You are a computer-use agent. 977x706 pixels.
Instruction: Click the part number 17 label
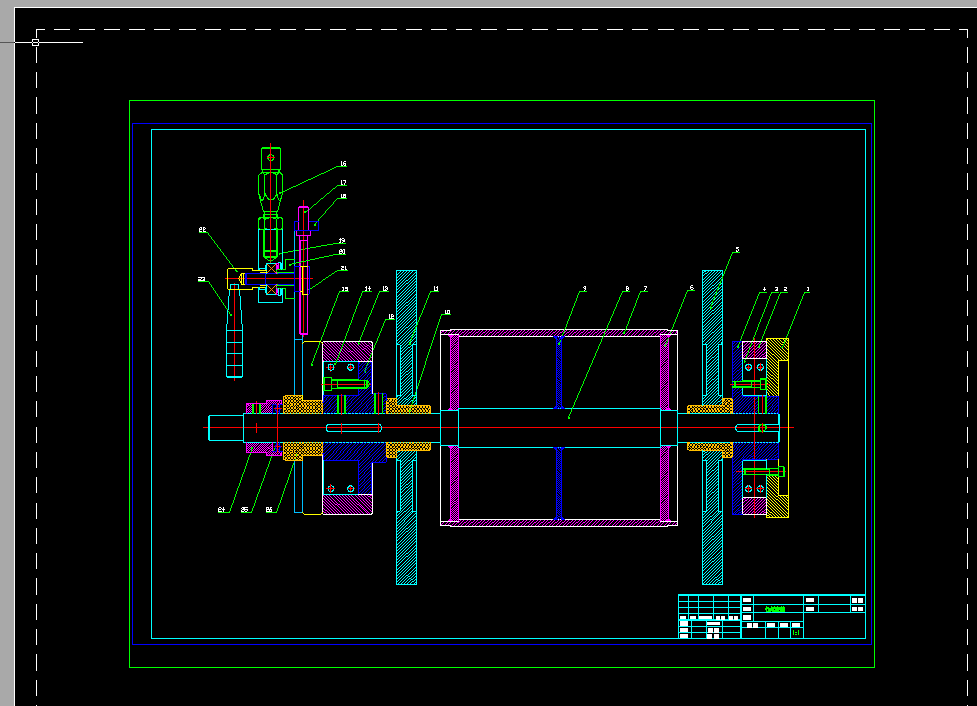pyautogui.click(x=343, y=182)
